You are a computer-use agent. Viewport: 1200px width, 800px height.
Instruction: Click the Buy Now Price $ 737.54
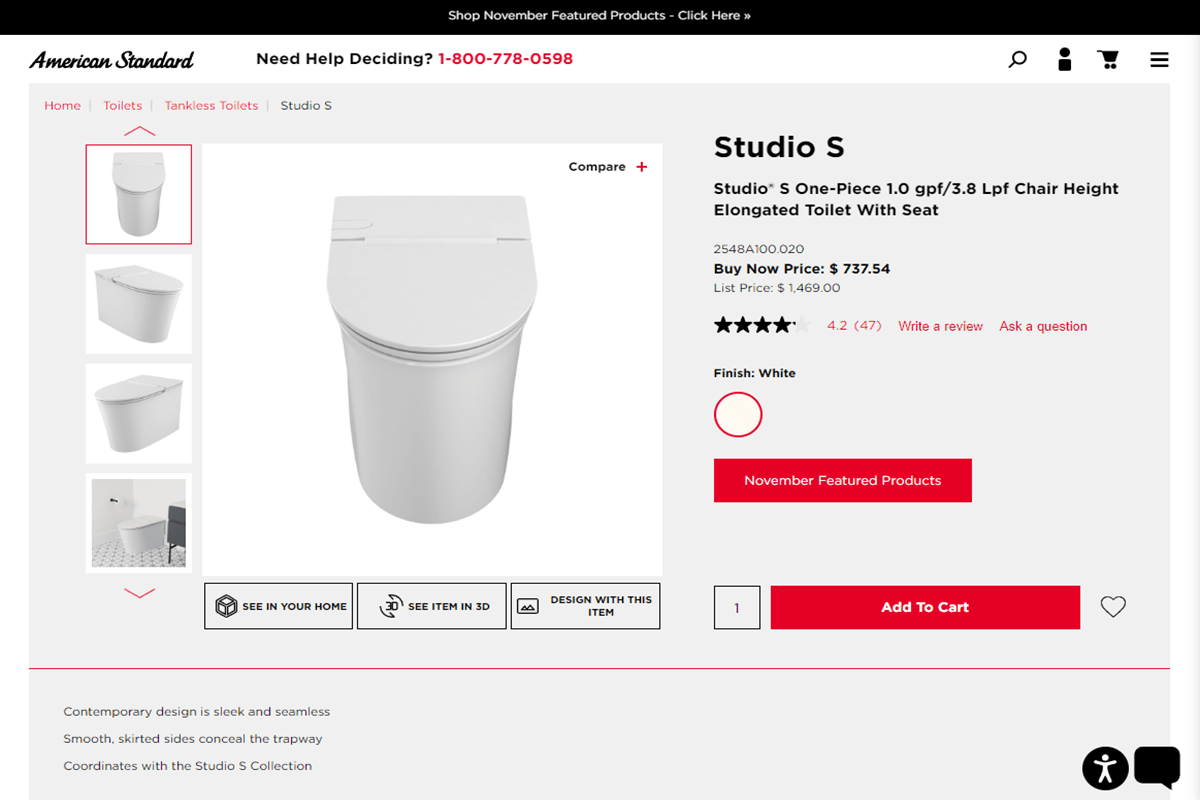[x=802, y=269]
